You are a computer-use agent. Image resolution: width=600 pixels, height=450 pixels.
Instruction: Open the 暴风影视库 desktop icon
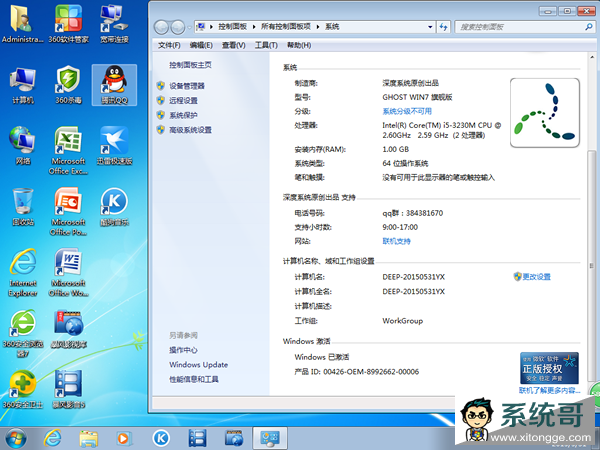(x=68, y=329)
